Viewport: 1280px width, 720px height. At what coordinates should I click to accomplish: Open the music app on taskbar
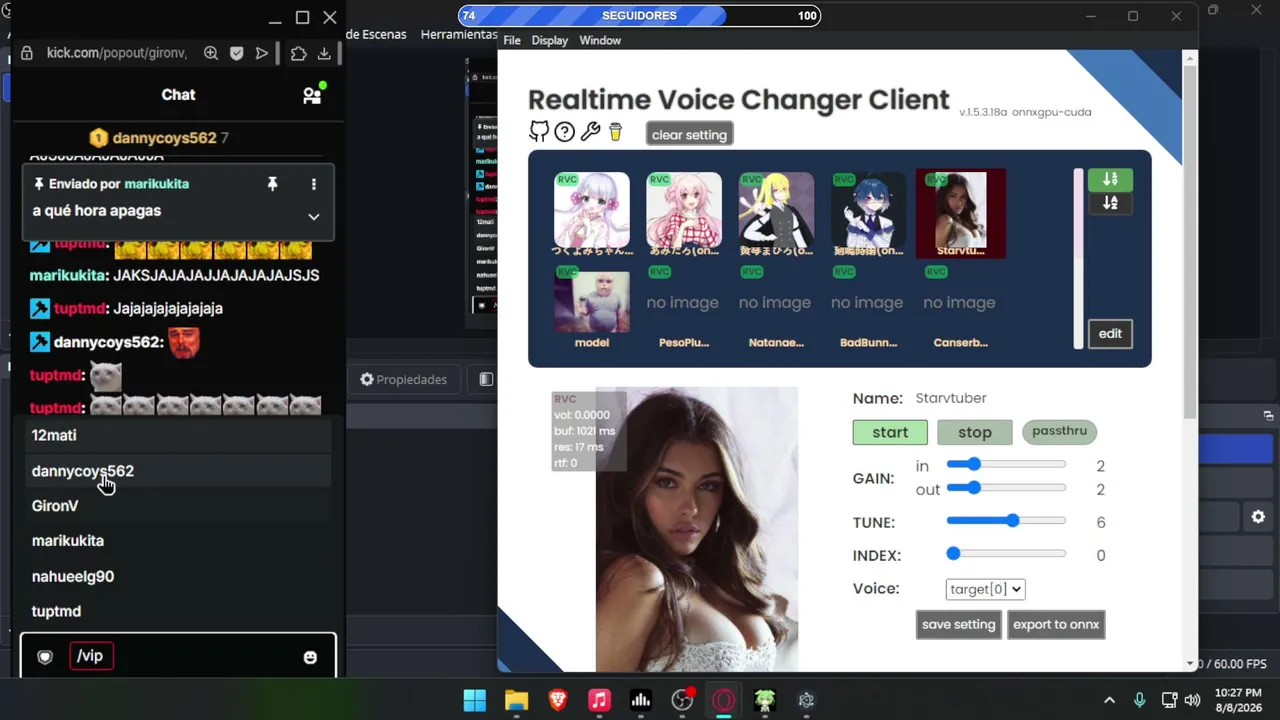pos(599,700)
